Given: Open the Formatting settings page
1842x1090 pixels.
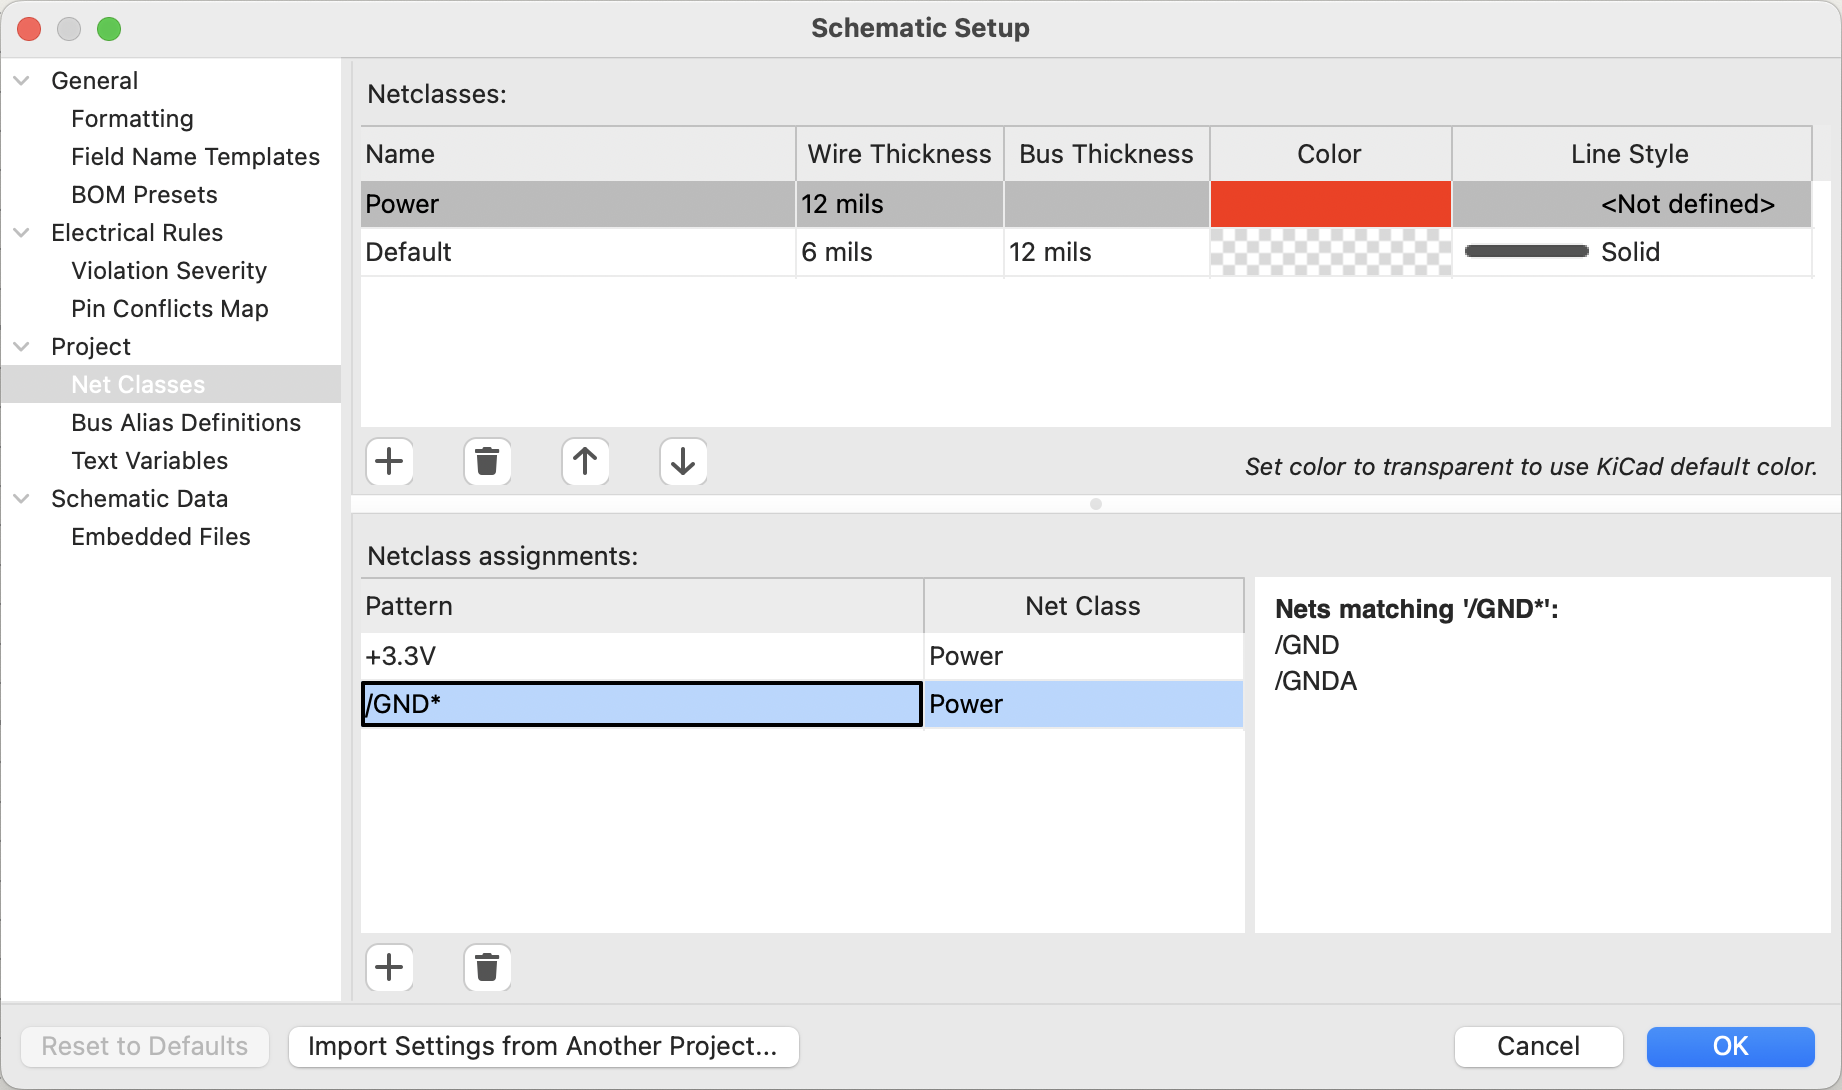Looking at the screenshot, I should 132,118.
